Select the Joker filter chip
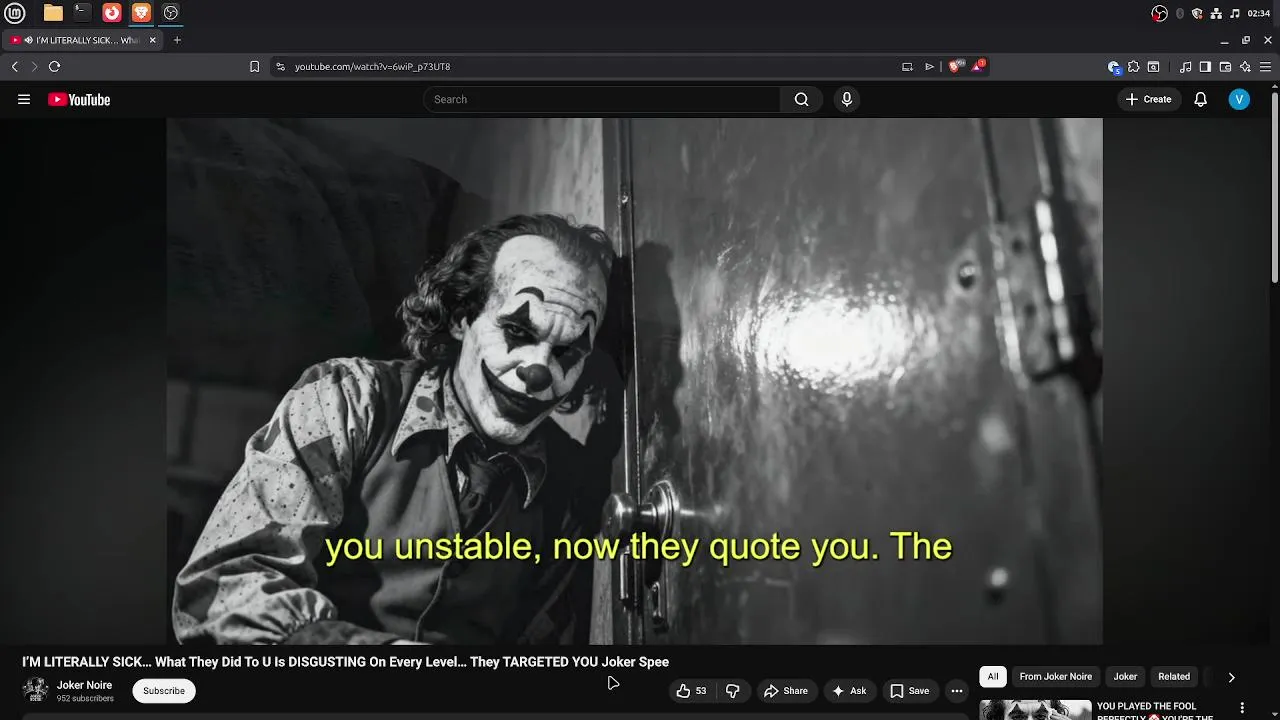Image resolution: width=1280 pixels, height=720 pixels. point(1125,677)
